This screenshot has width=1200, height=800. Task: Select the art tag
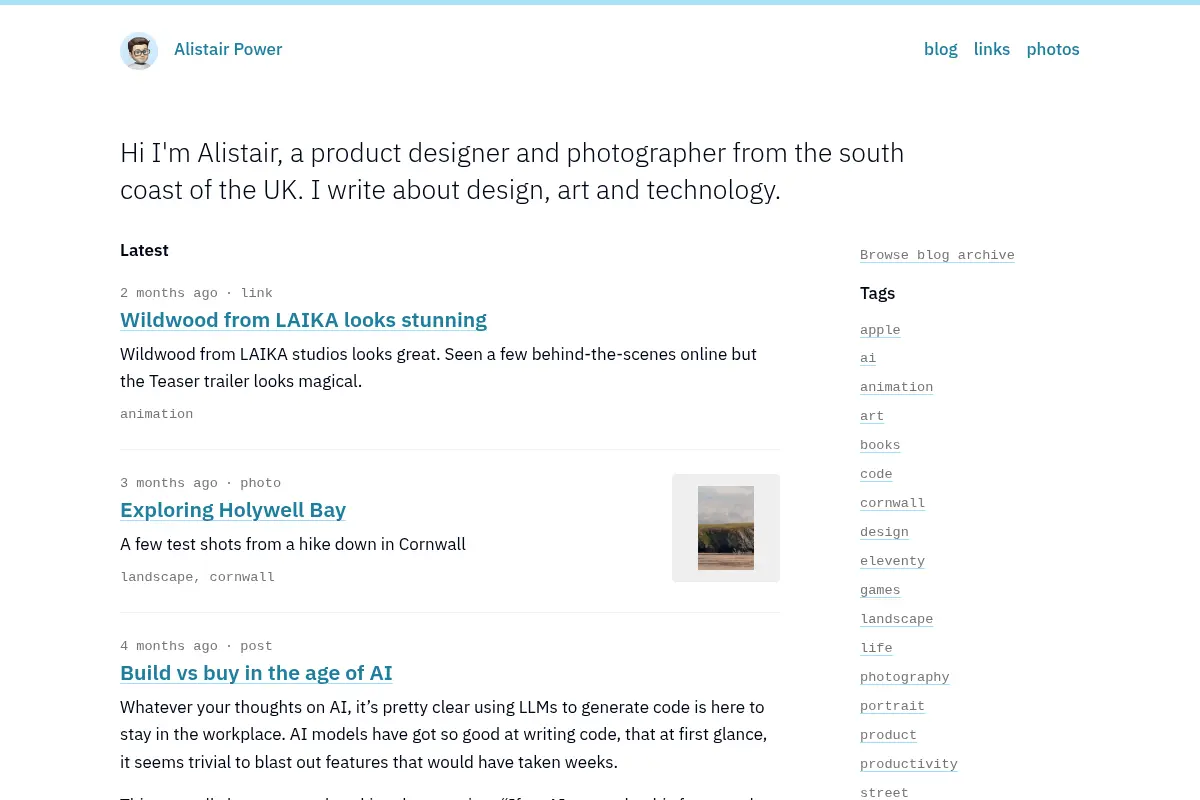872,416
